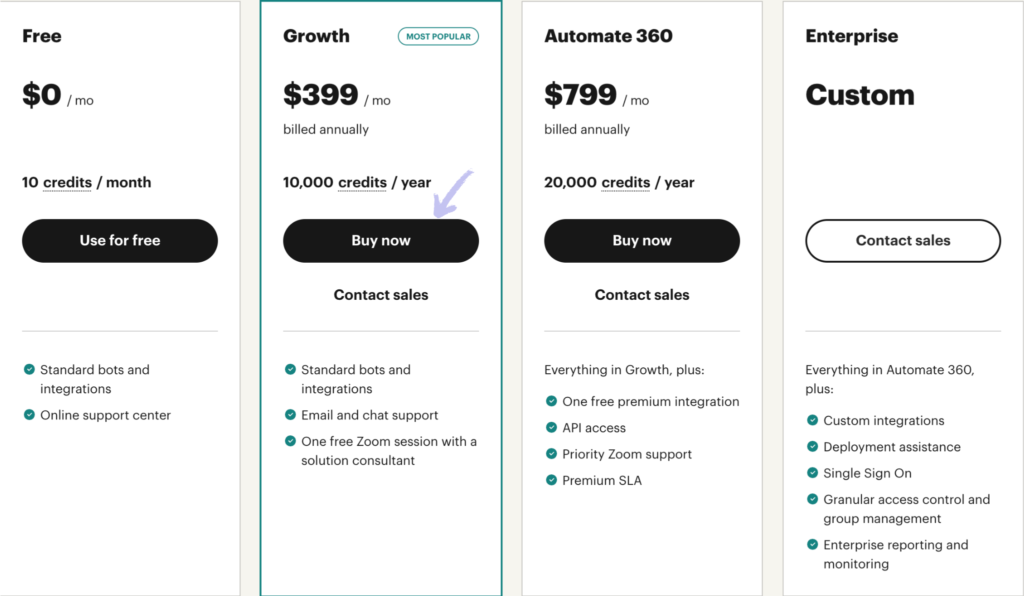Click Buy now under Automate 360 plan
The image size is (1024, 596).
pyautogui.click(x=642, y=241)
